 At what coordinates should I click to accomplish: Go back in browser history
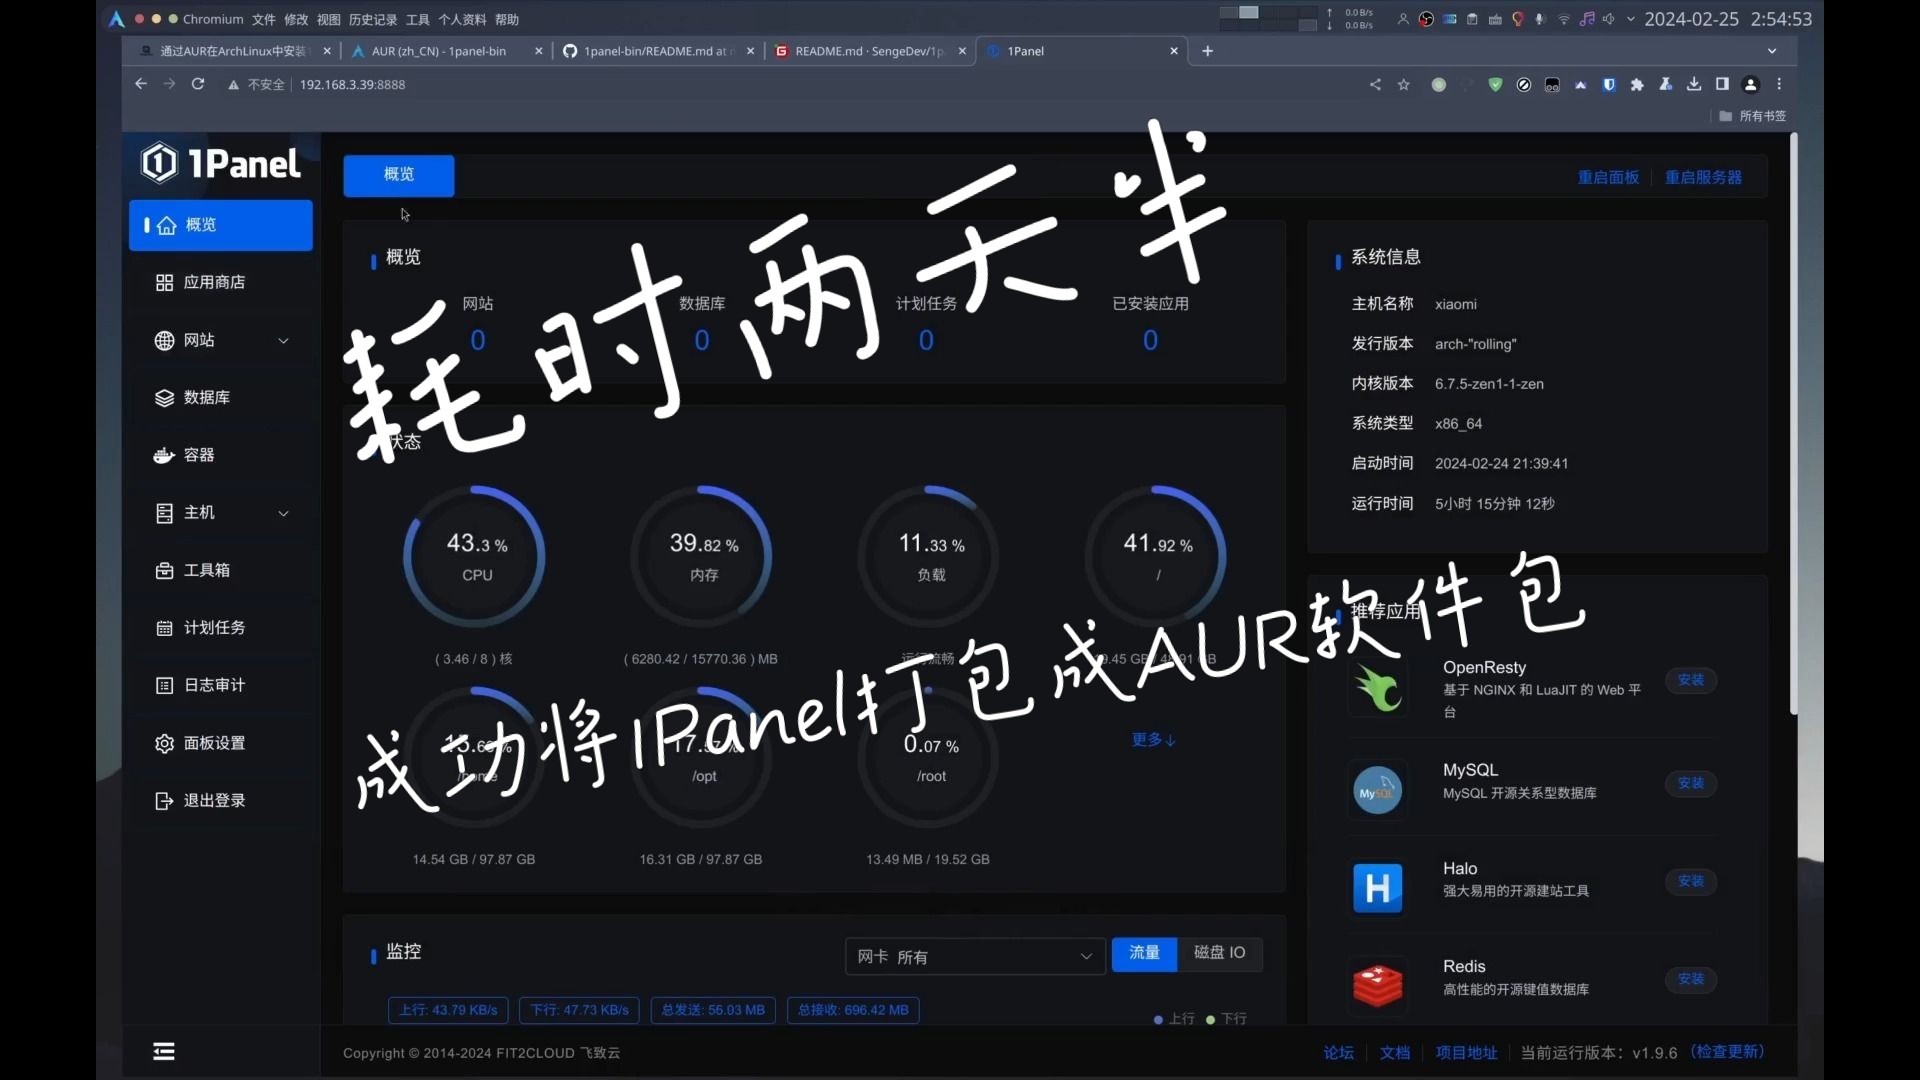click(x=140, y=84)
